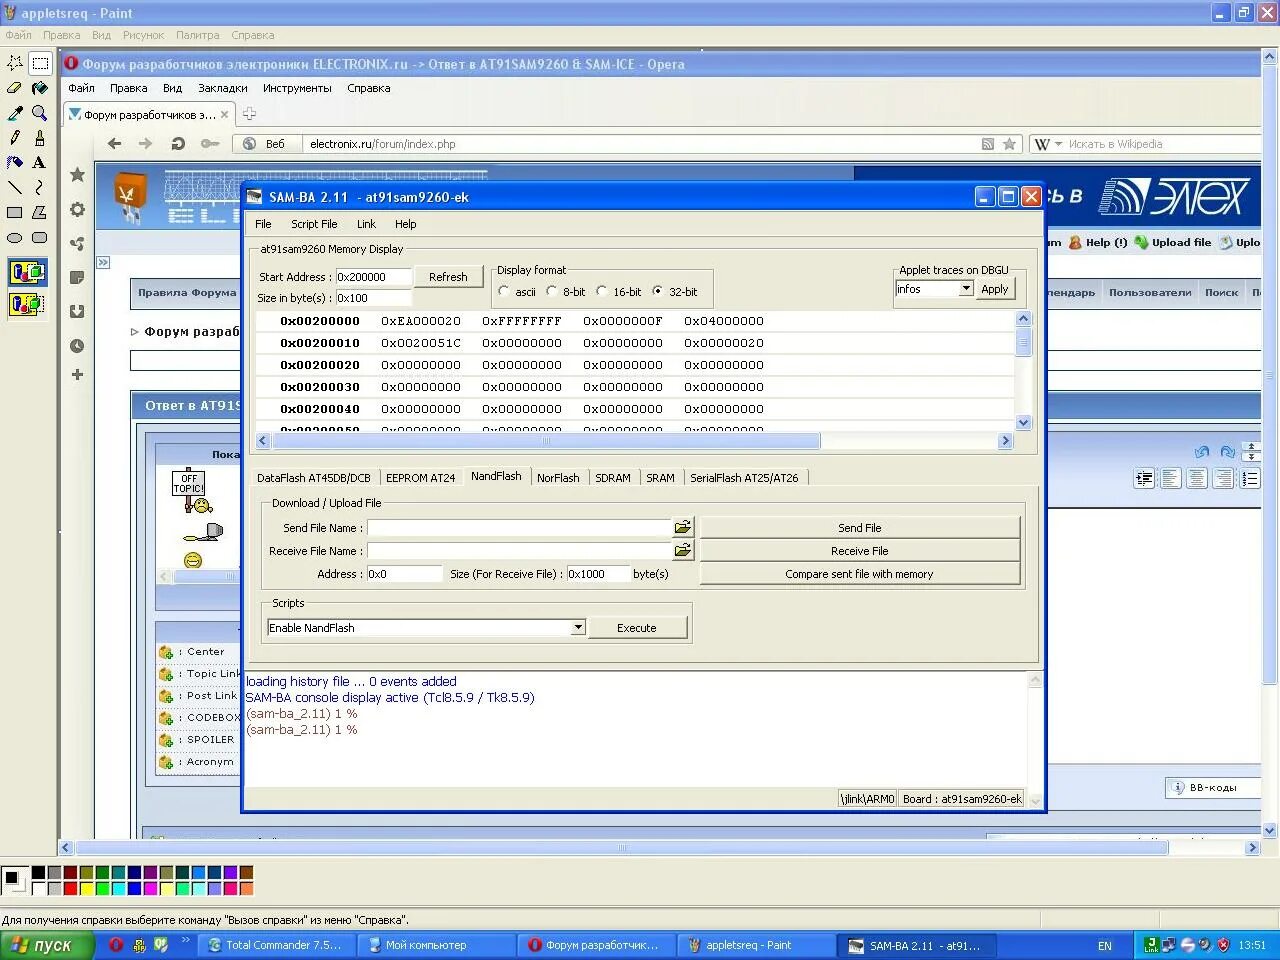Select the Pencil tool in Paint

point(15,137)
